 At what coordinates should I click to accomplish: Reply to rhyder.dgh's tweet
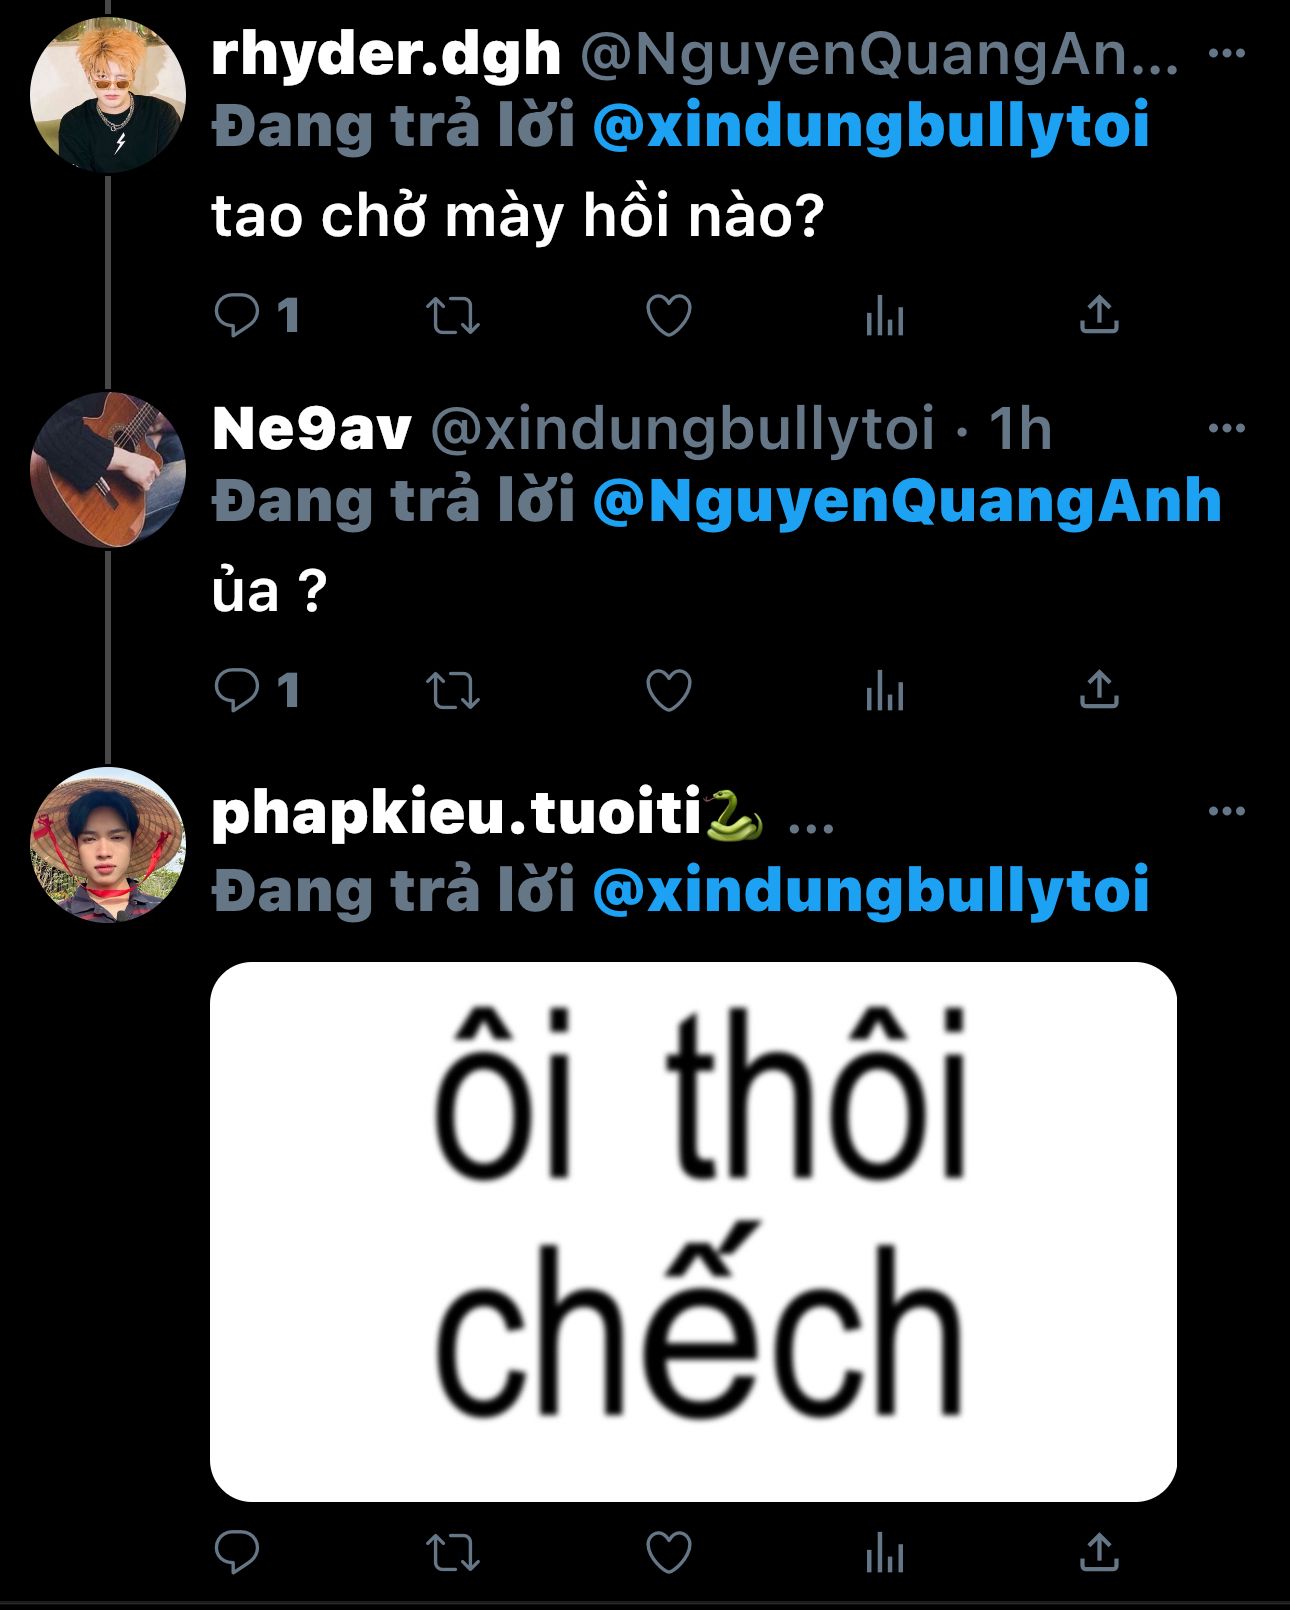(x=237, y=316)
